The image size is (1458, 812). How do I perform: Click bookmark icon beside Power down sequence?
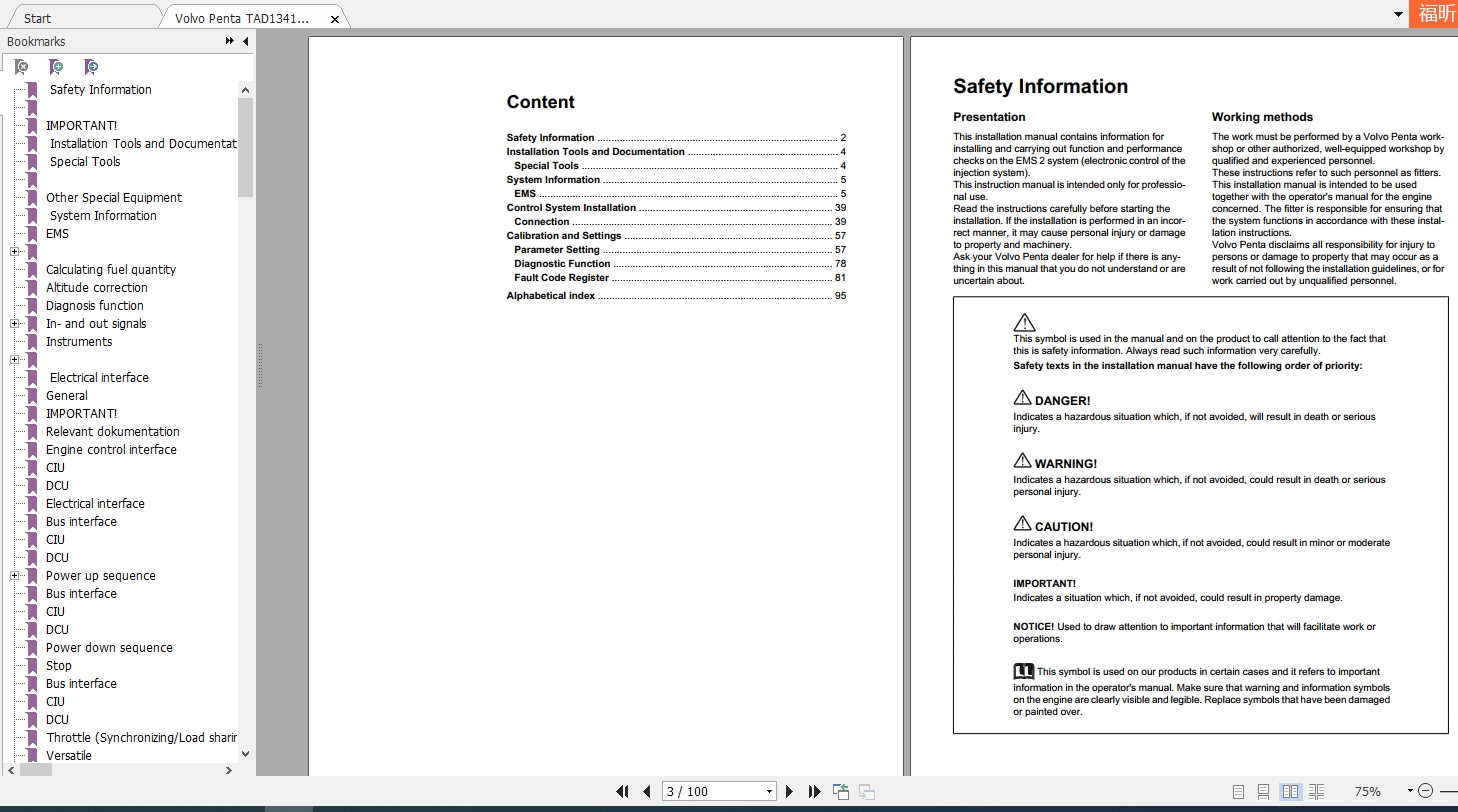pyautogui.click(x=32, y=647)
